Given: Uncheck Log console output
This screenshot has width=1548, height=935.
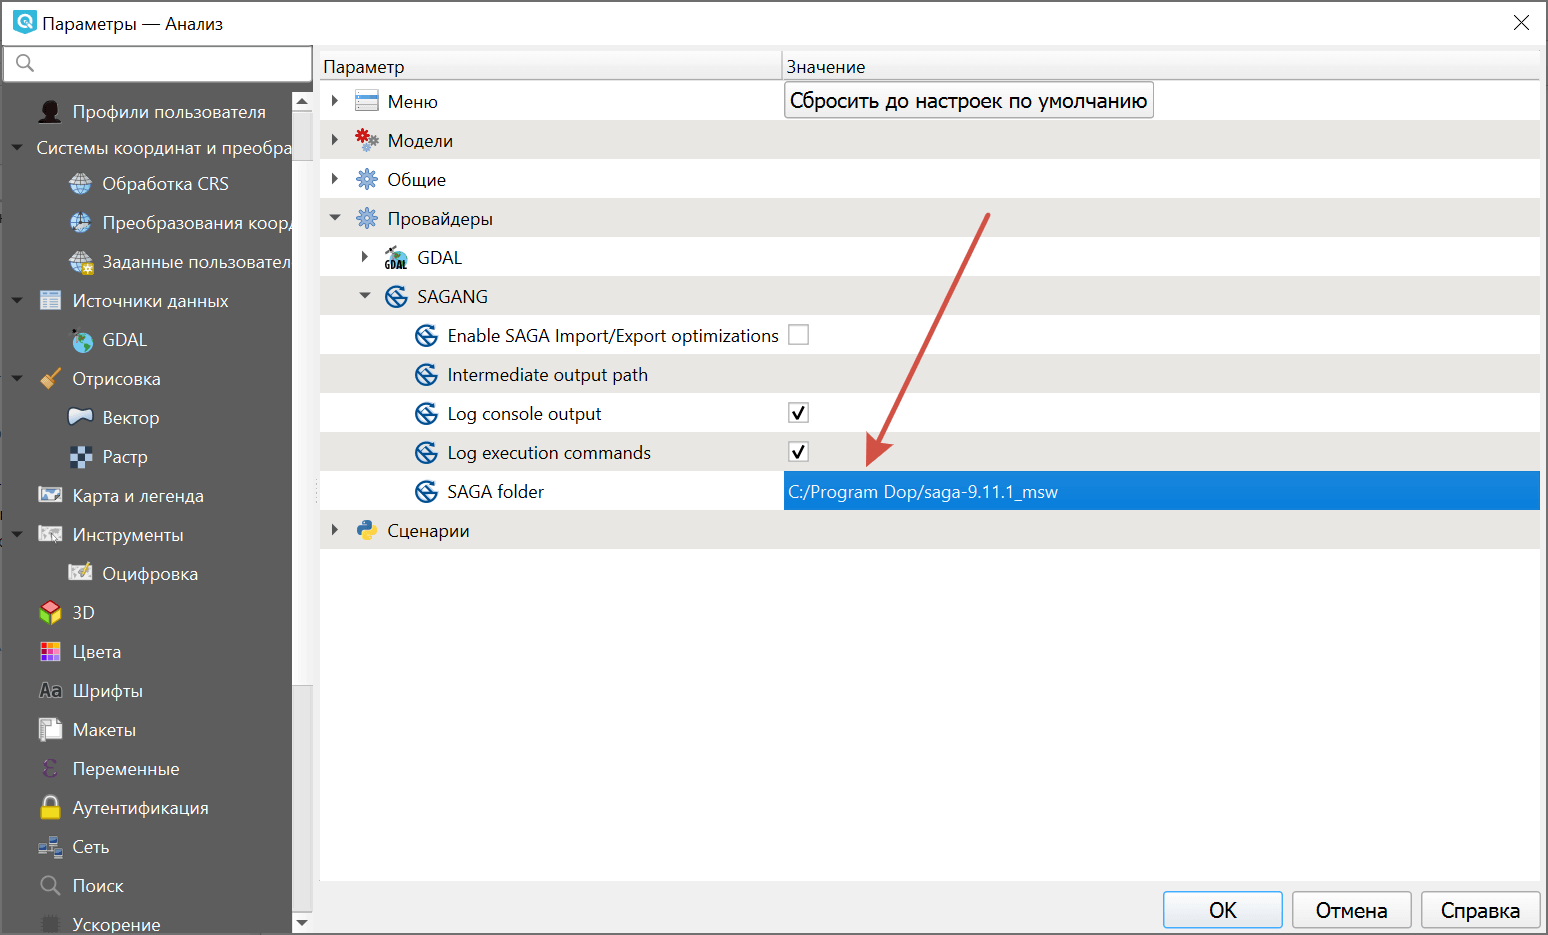Looking at the screenshot, I should (798, 413).
